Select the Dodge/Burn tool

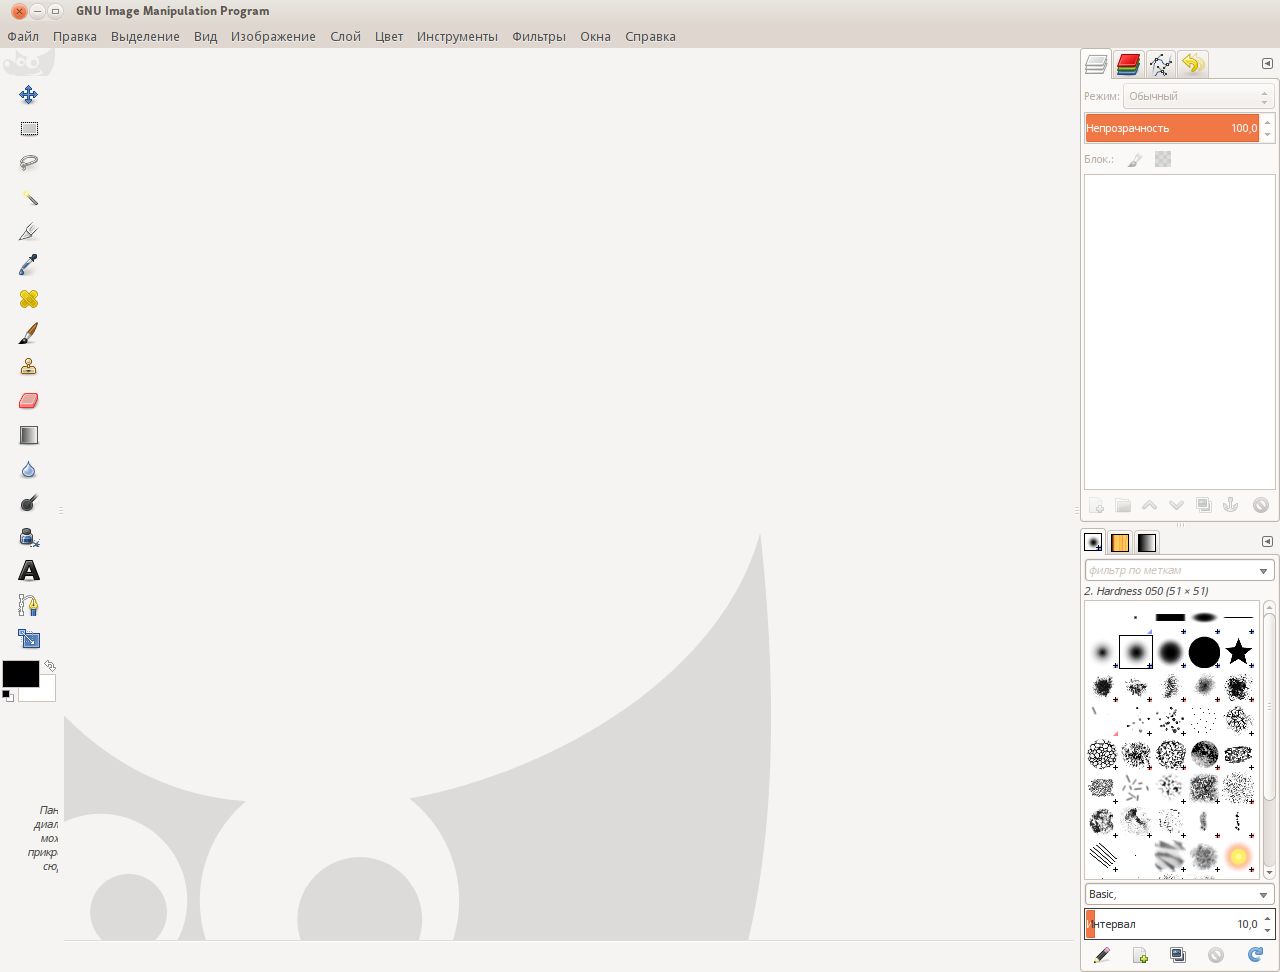click(29, 503)
